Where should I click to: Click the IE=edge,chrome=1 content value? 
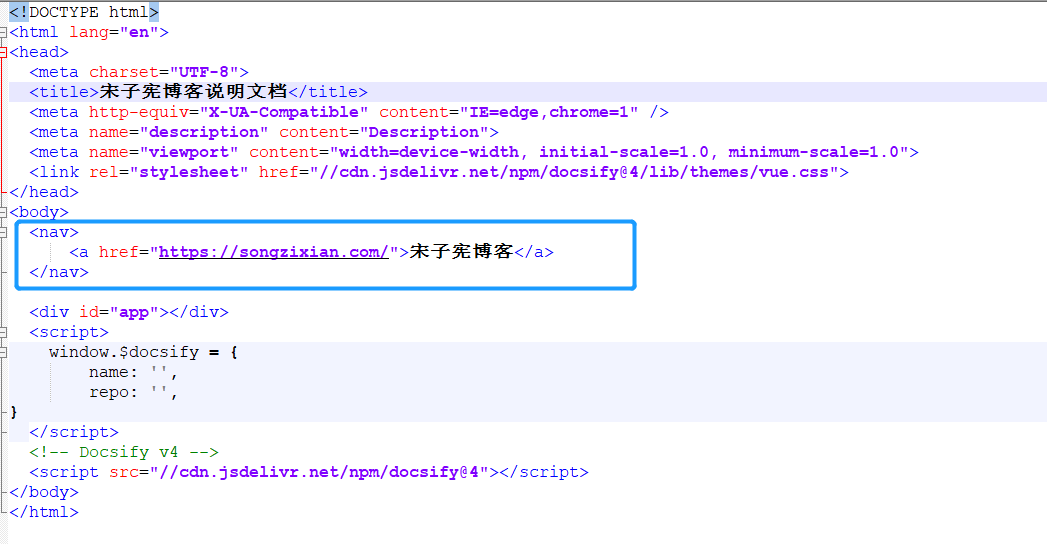549,112
